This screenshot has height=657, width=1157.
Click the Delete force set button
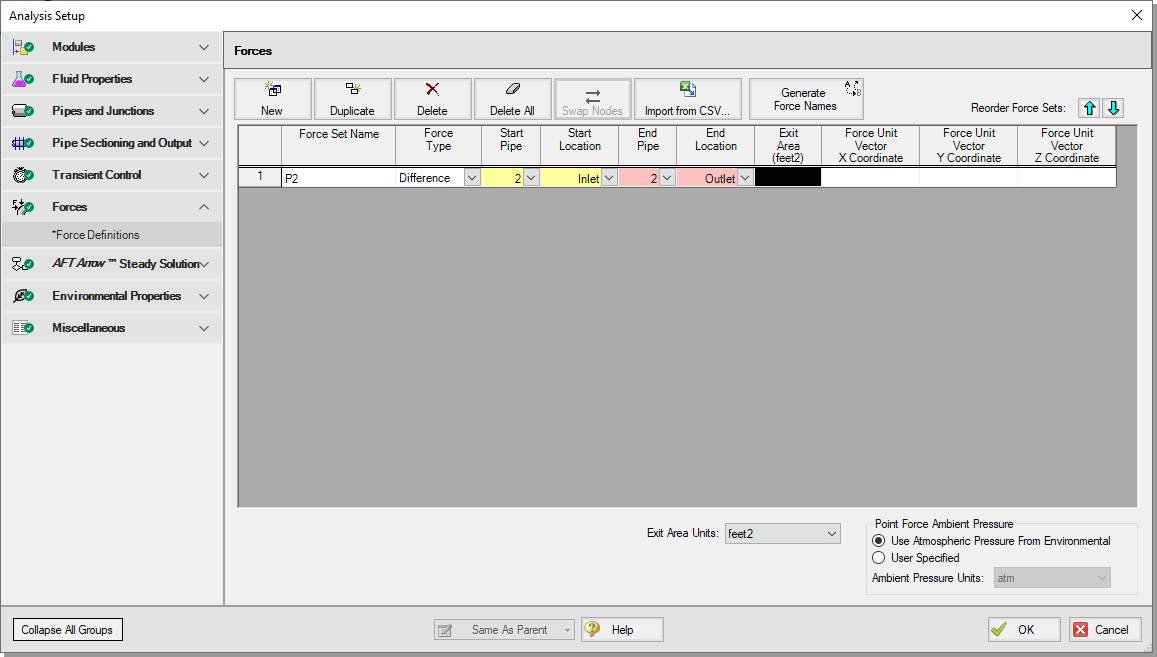[432, 99]
